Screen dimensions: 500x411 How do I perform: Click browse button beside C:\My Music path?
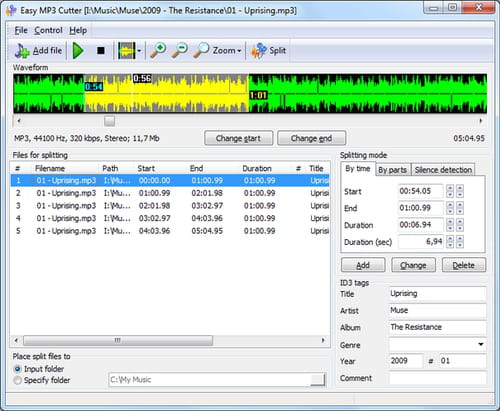pos(317,380)
